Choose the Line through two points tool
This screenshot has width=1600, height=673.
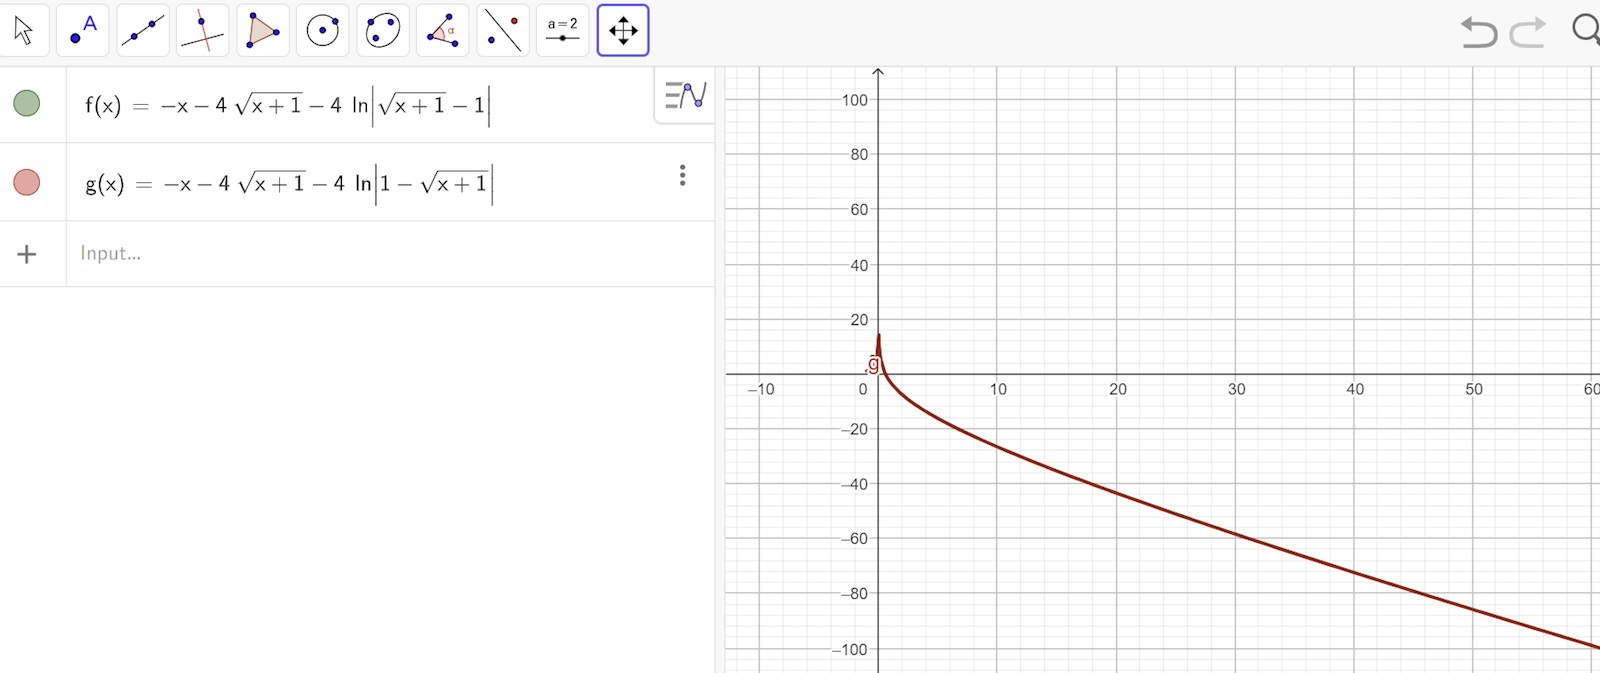tap(143, 30)
